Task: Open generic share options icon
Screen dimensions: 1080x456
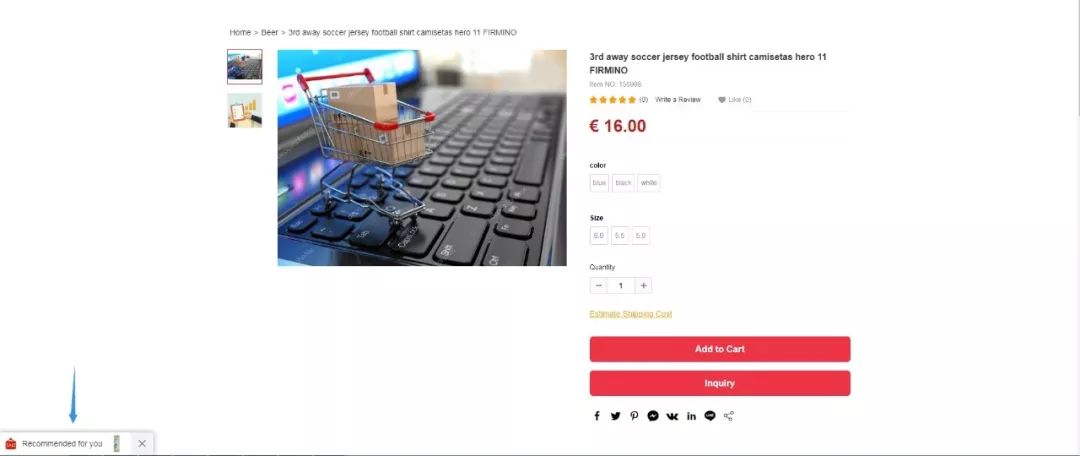Action: click(729, 416)
